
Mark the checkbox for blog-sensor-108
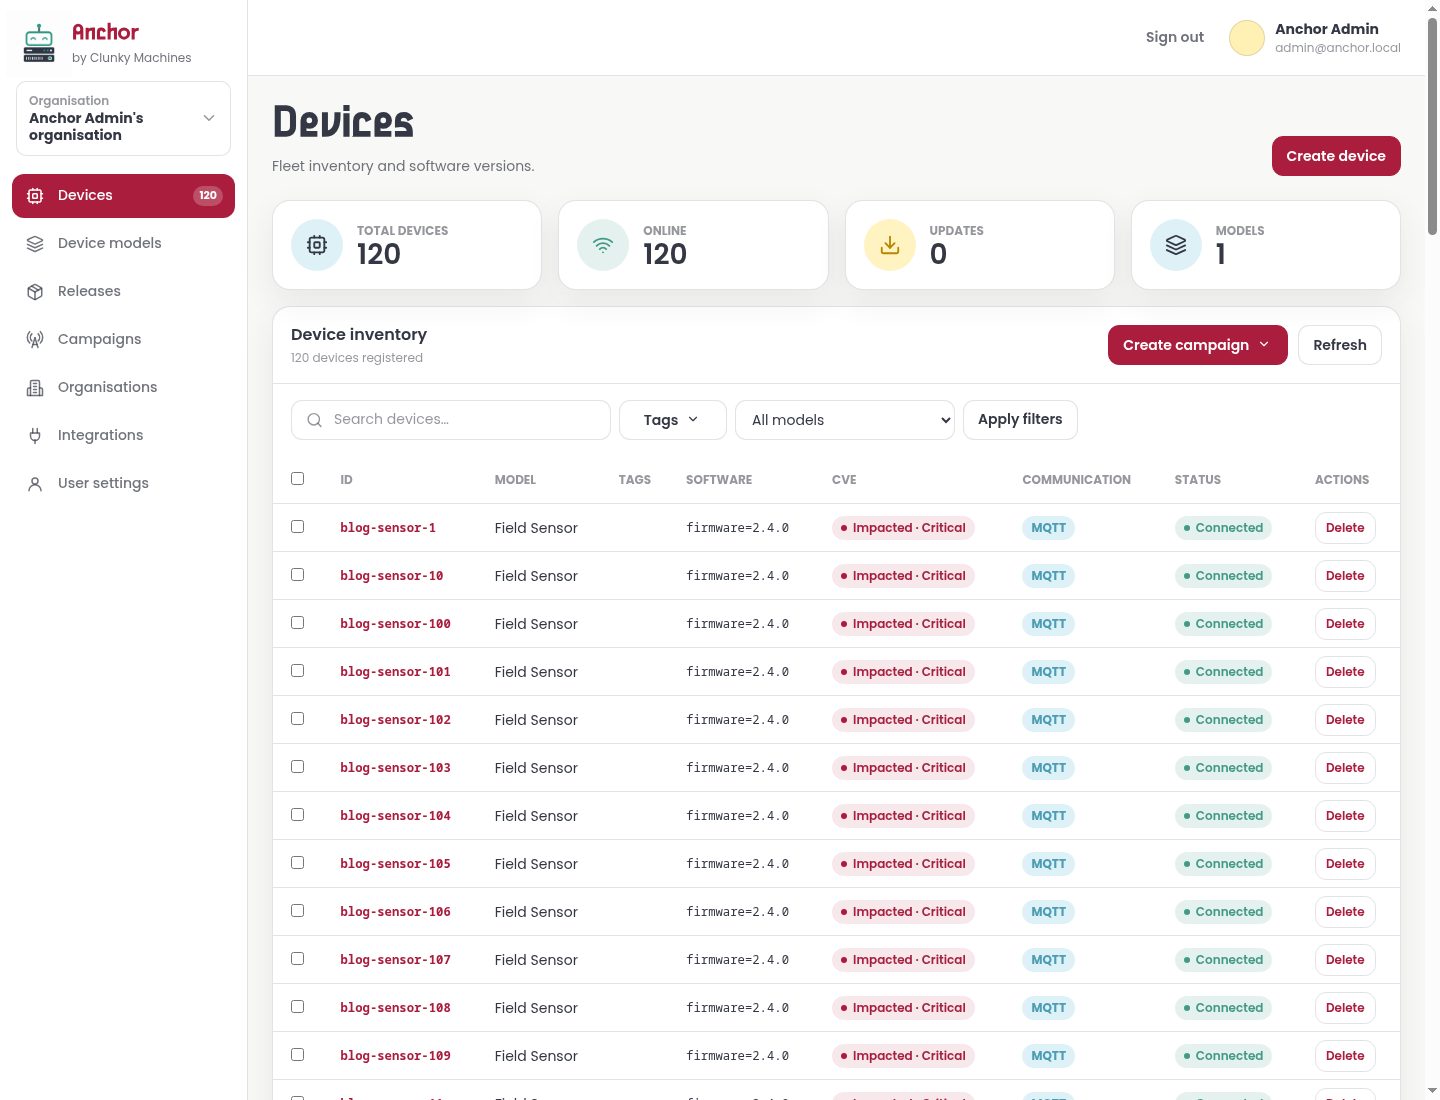click(x=297, y=1007)
